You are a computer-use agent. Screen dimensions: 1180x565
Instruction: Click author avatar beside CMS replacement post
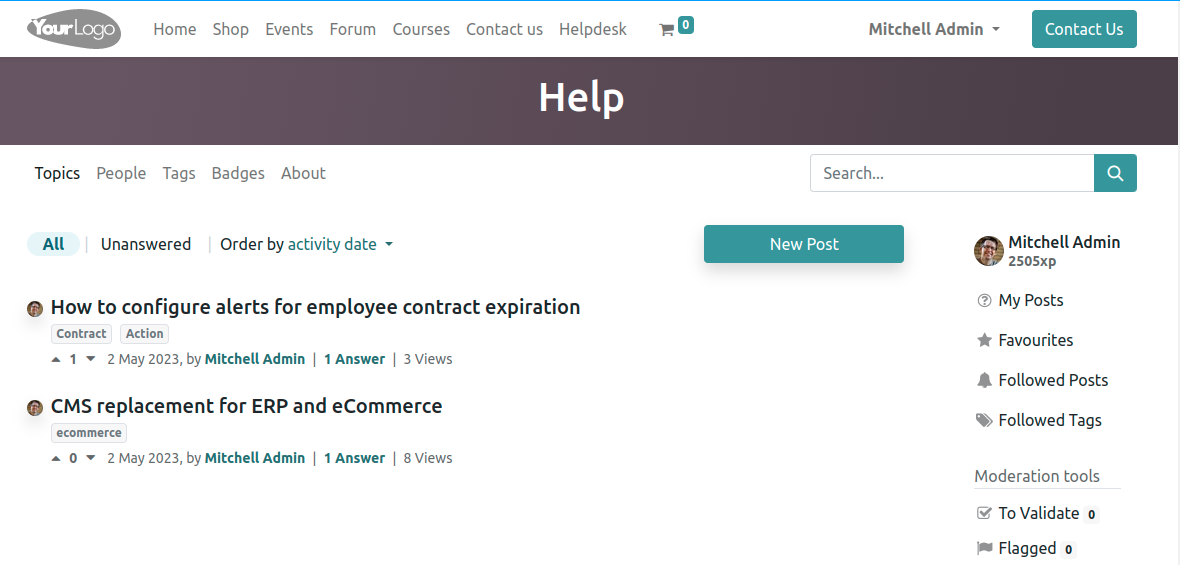(x=35, y=408)
